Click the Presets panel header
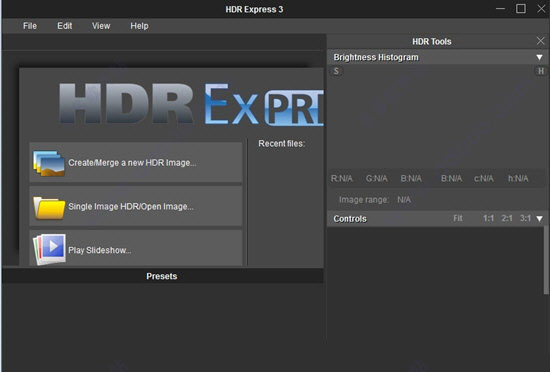Image resolution: width=550 pixels, height=386 pixels. tap(162, 276)
